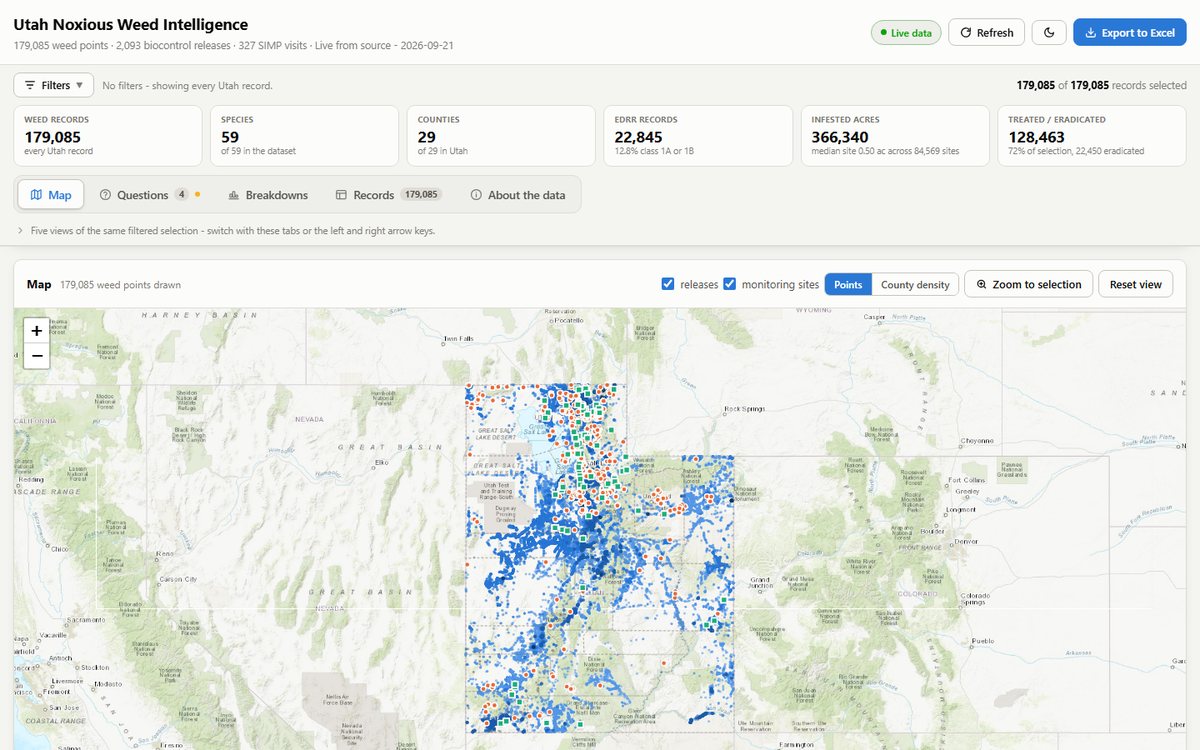This screenshot has height=750, width=1200.
Task: Click the '179,085 weed points drawn' label
Action: pos(120,285)
